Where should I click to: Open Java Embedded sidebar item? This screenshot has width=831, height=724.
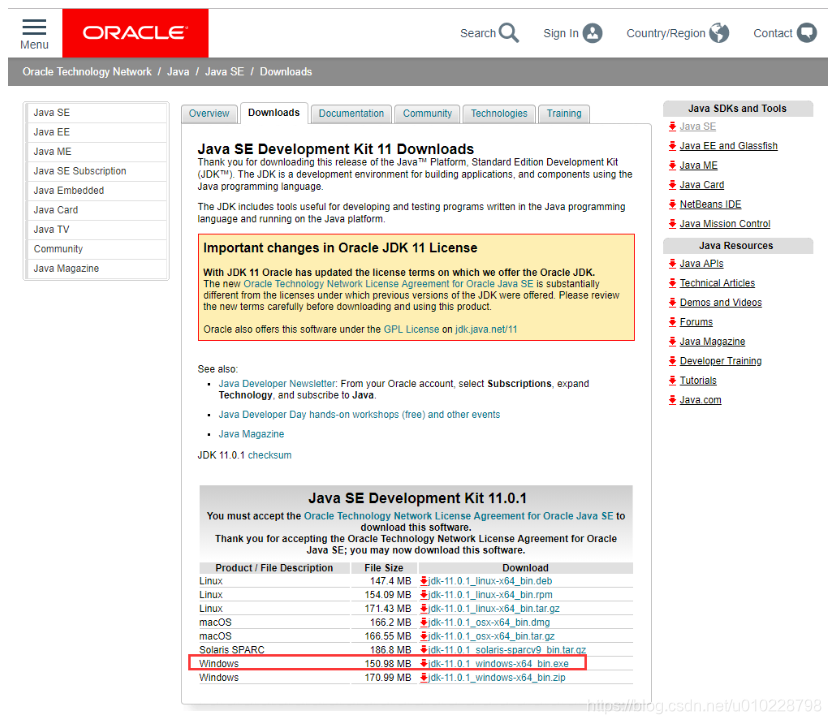pyautogui.click(x=96, y=191)
